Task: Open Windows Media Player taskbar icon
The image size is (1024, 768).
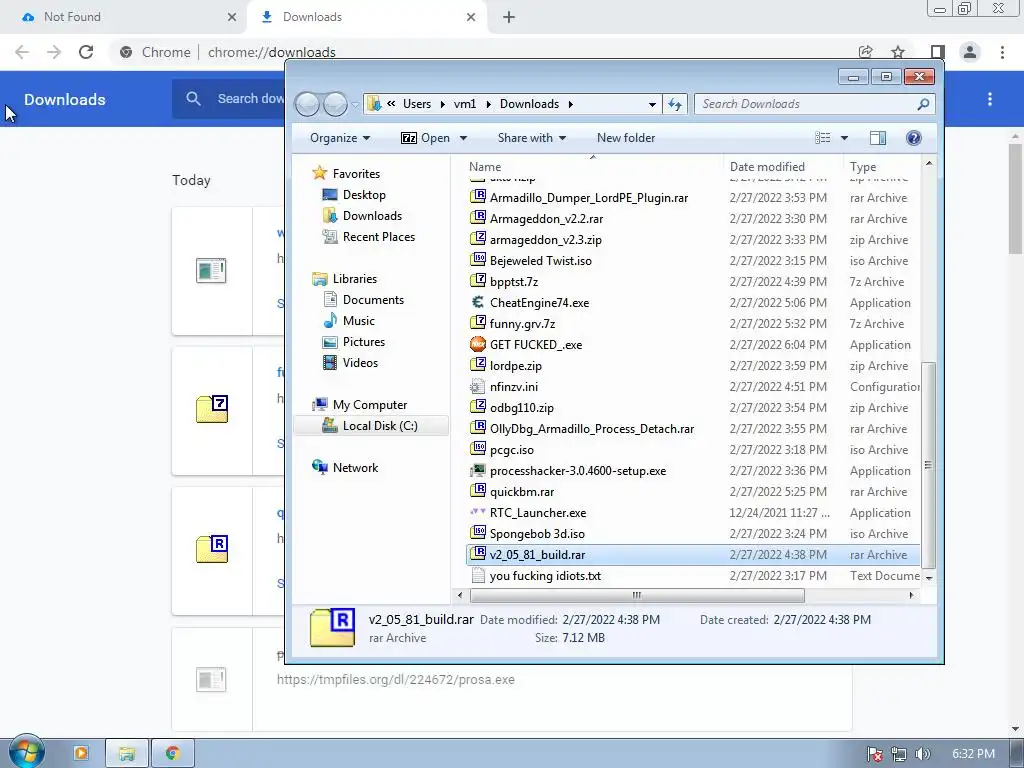Action: click(x=81, y=753)
